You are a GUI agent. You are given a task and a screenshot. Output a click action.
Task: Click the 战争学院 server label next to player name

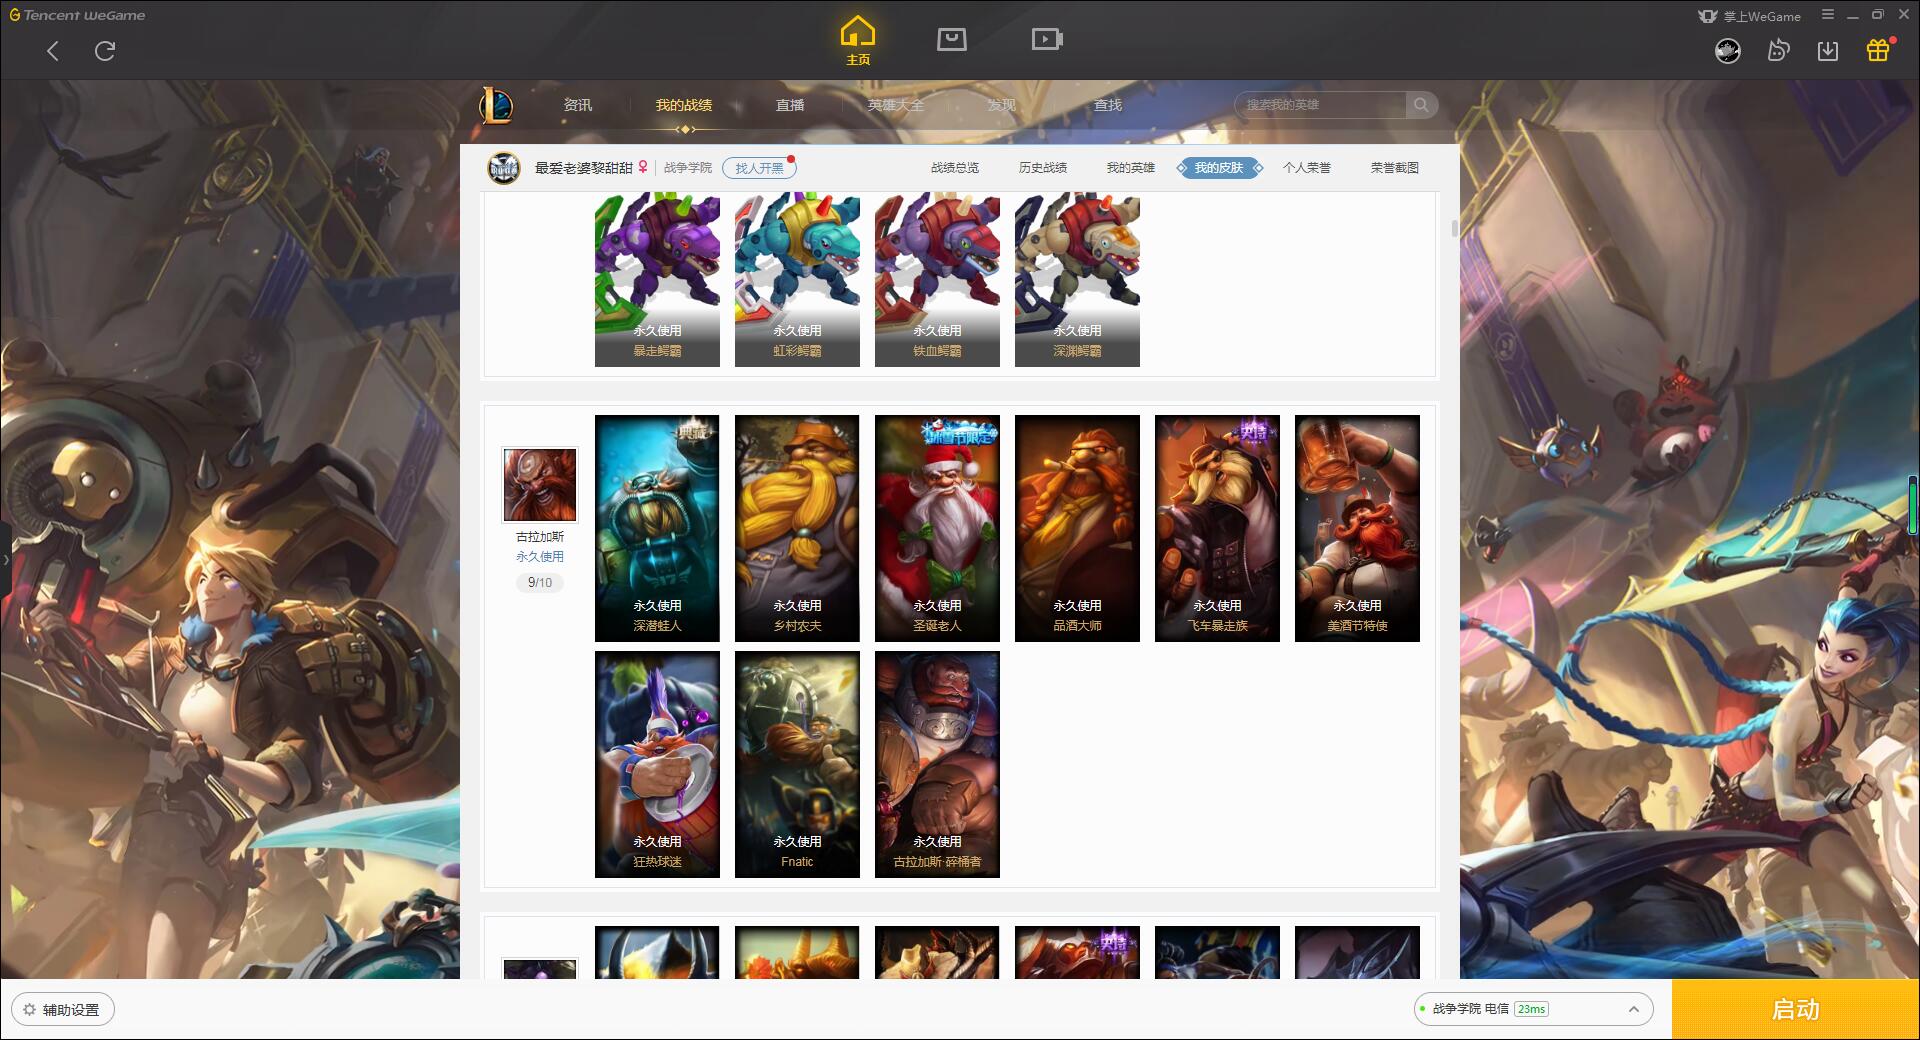click(x=688, y=168)
